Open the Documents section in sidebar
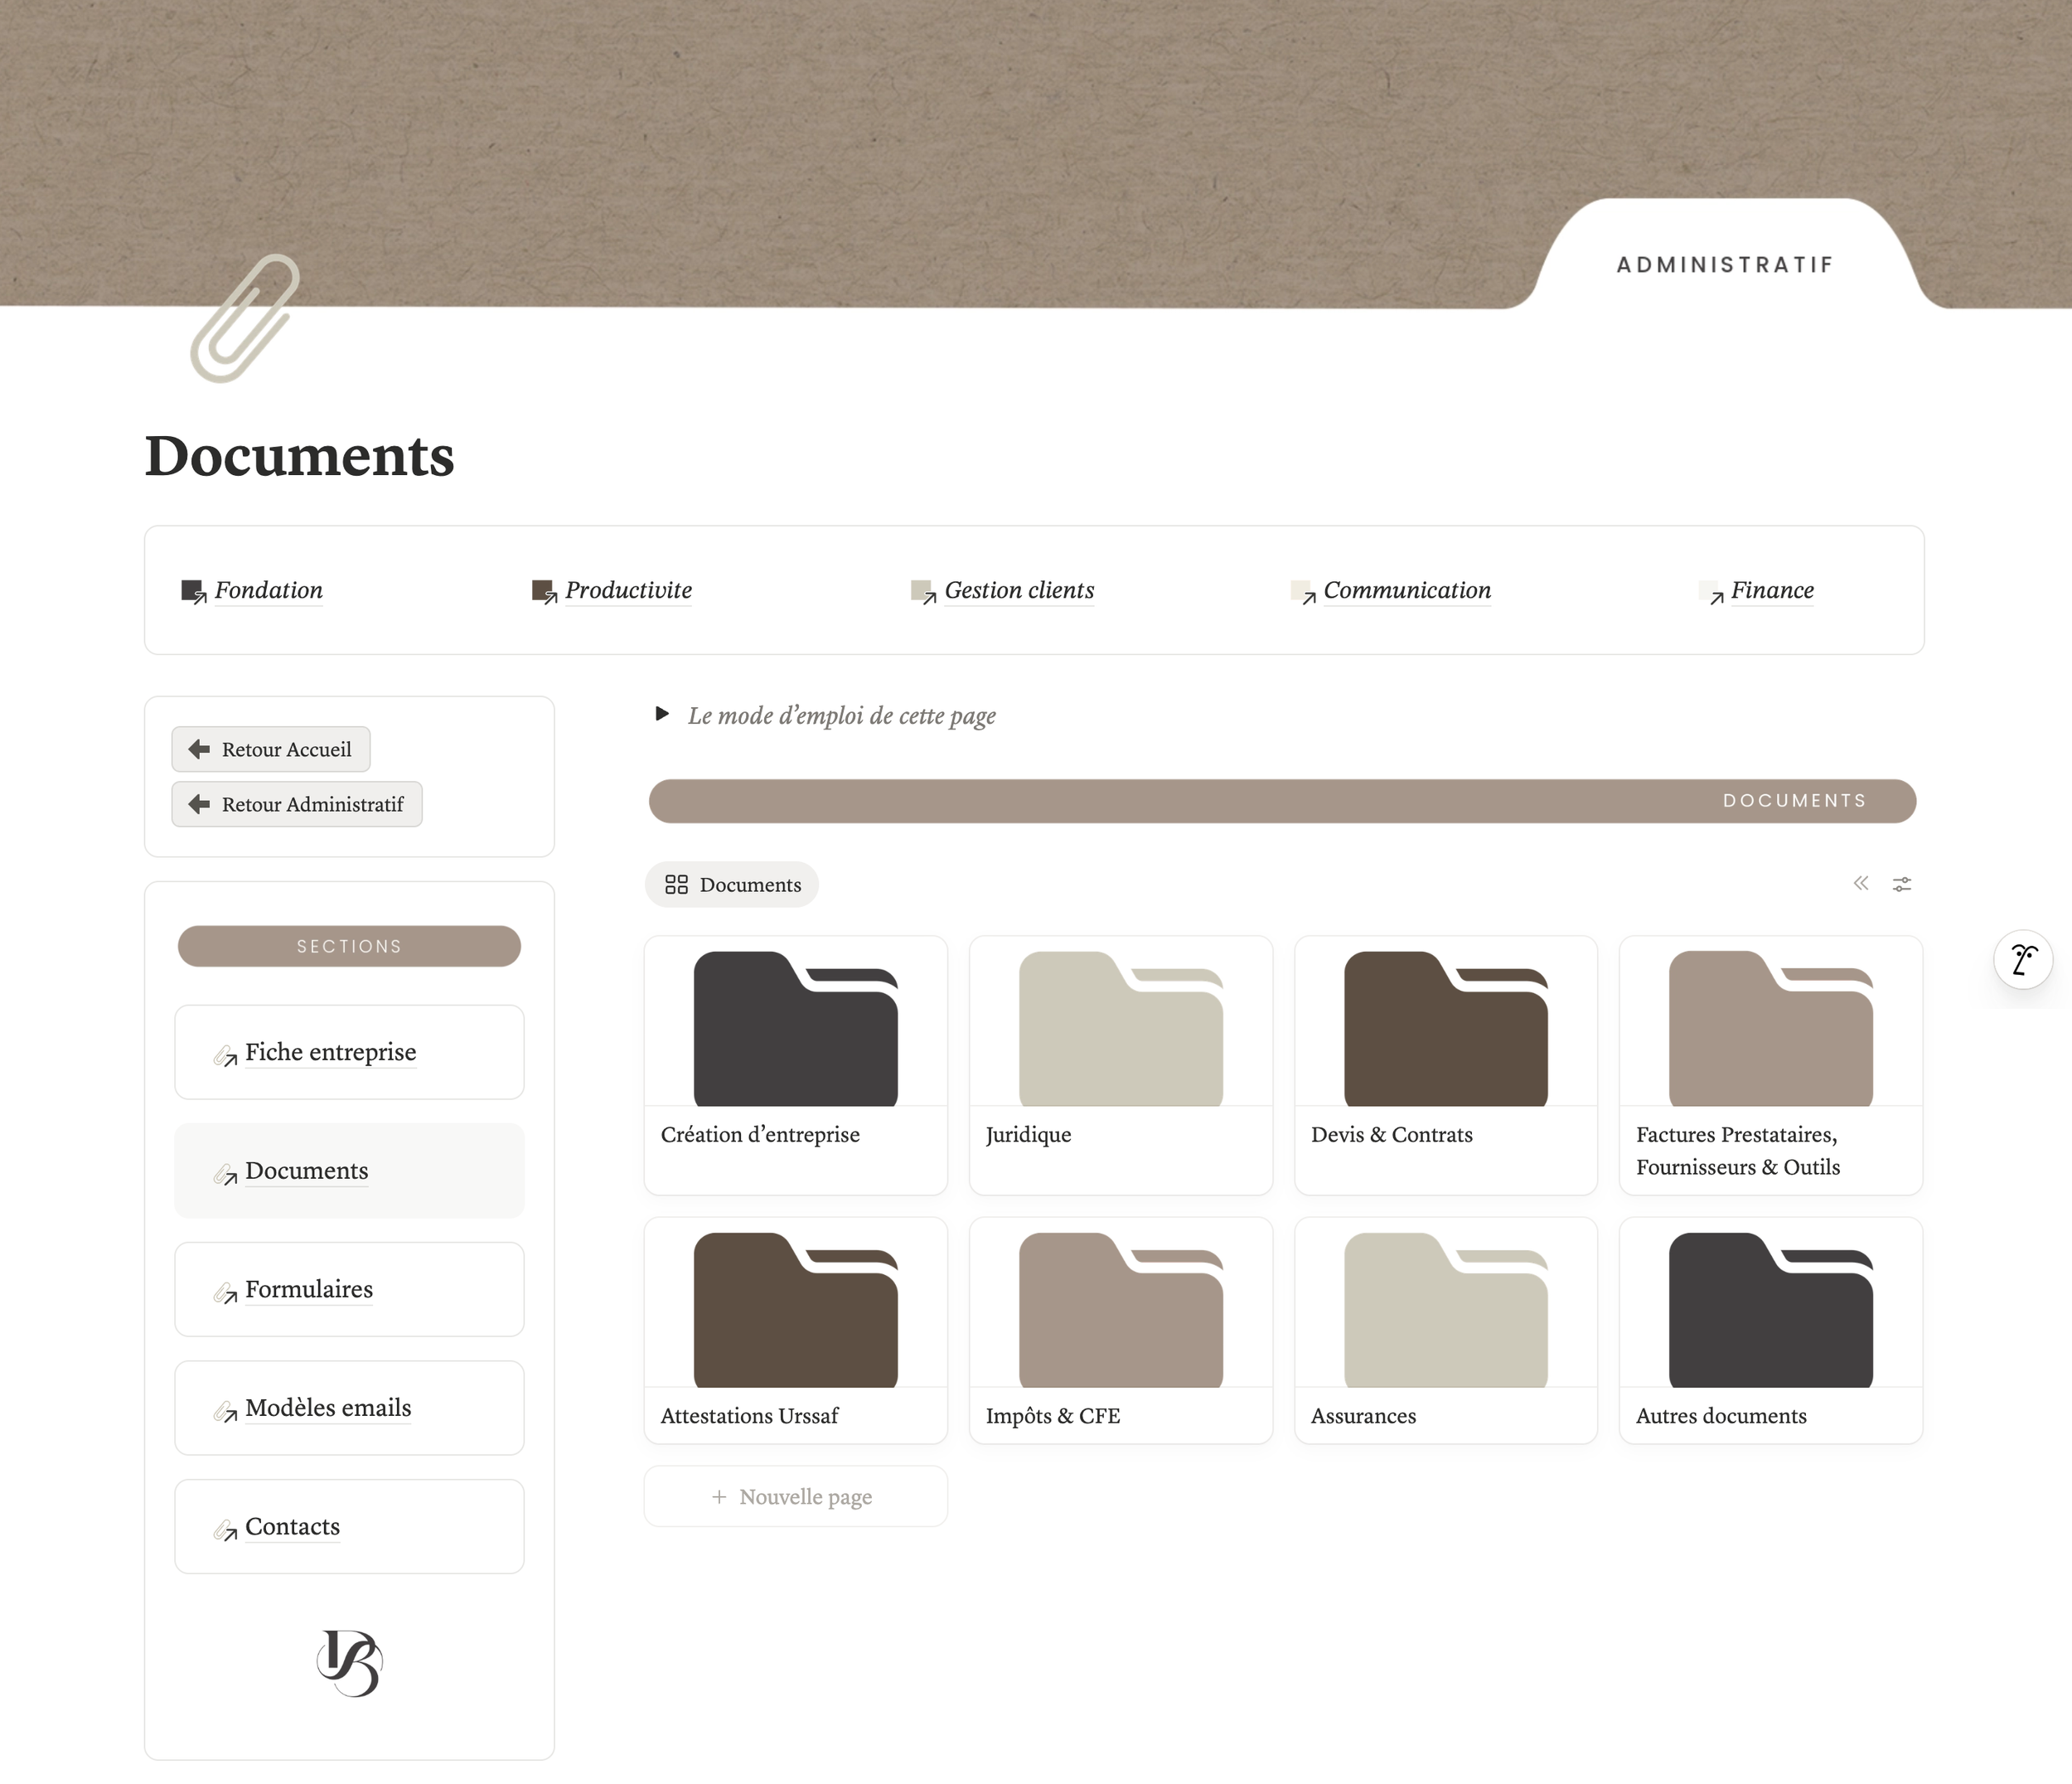The height and width of the screenshot is (1784, 2072). [x=349, y=1171]
